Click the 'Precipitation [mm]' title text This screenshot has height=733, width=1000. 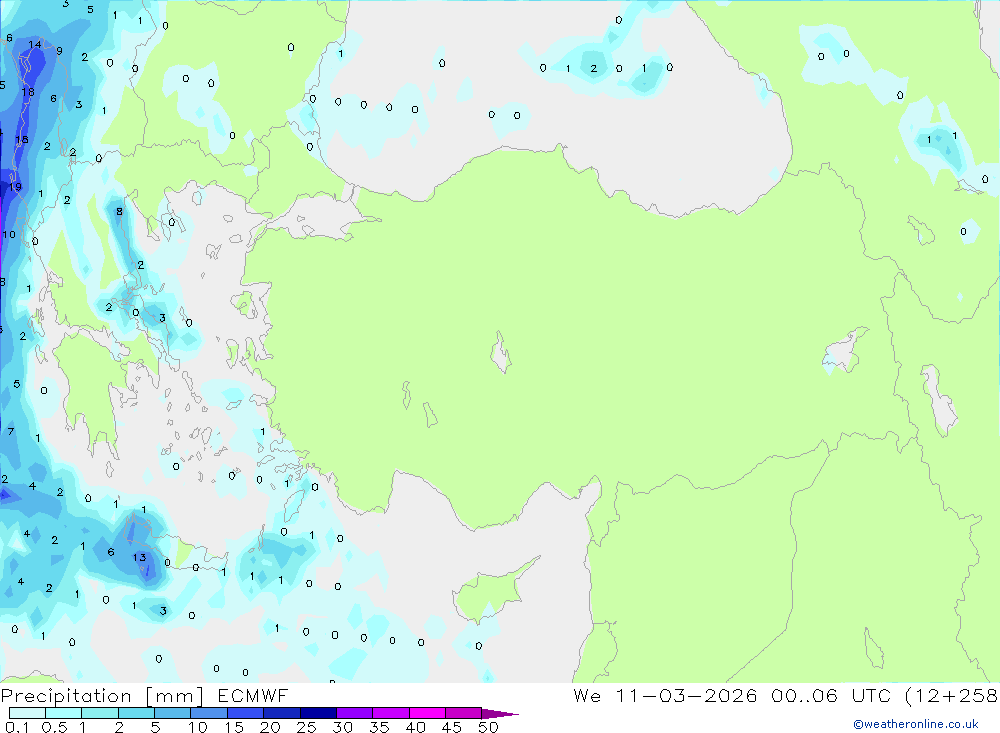pyautogui.click(x=102, y=696)
